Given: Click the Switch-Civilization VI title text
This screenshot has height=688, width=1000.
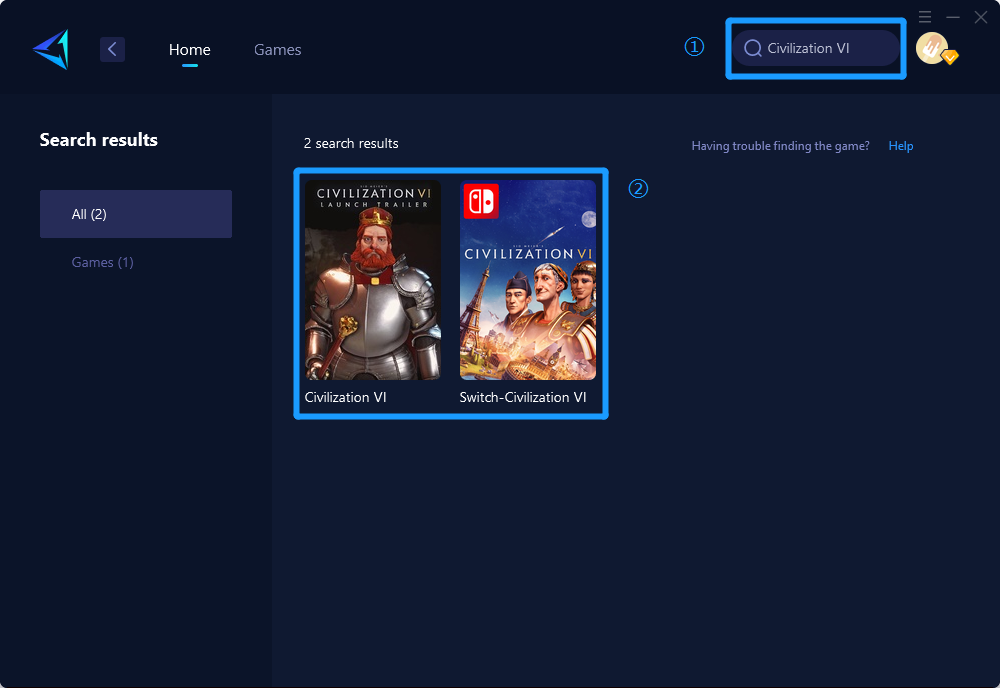Looking at the screenshot, I should click(522, 397).
